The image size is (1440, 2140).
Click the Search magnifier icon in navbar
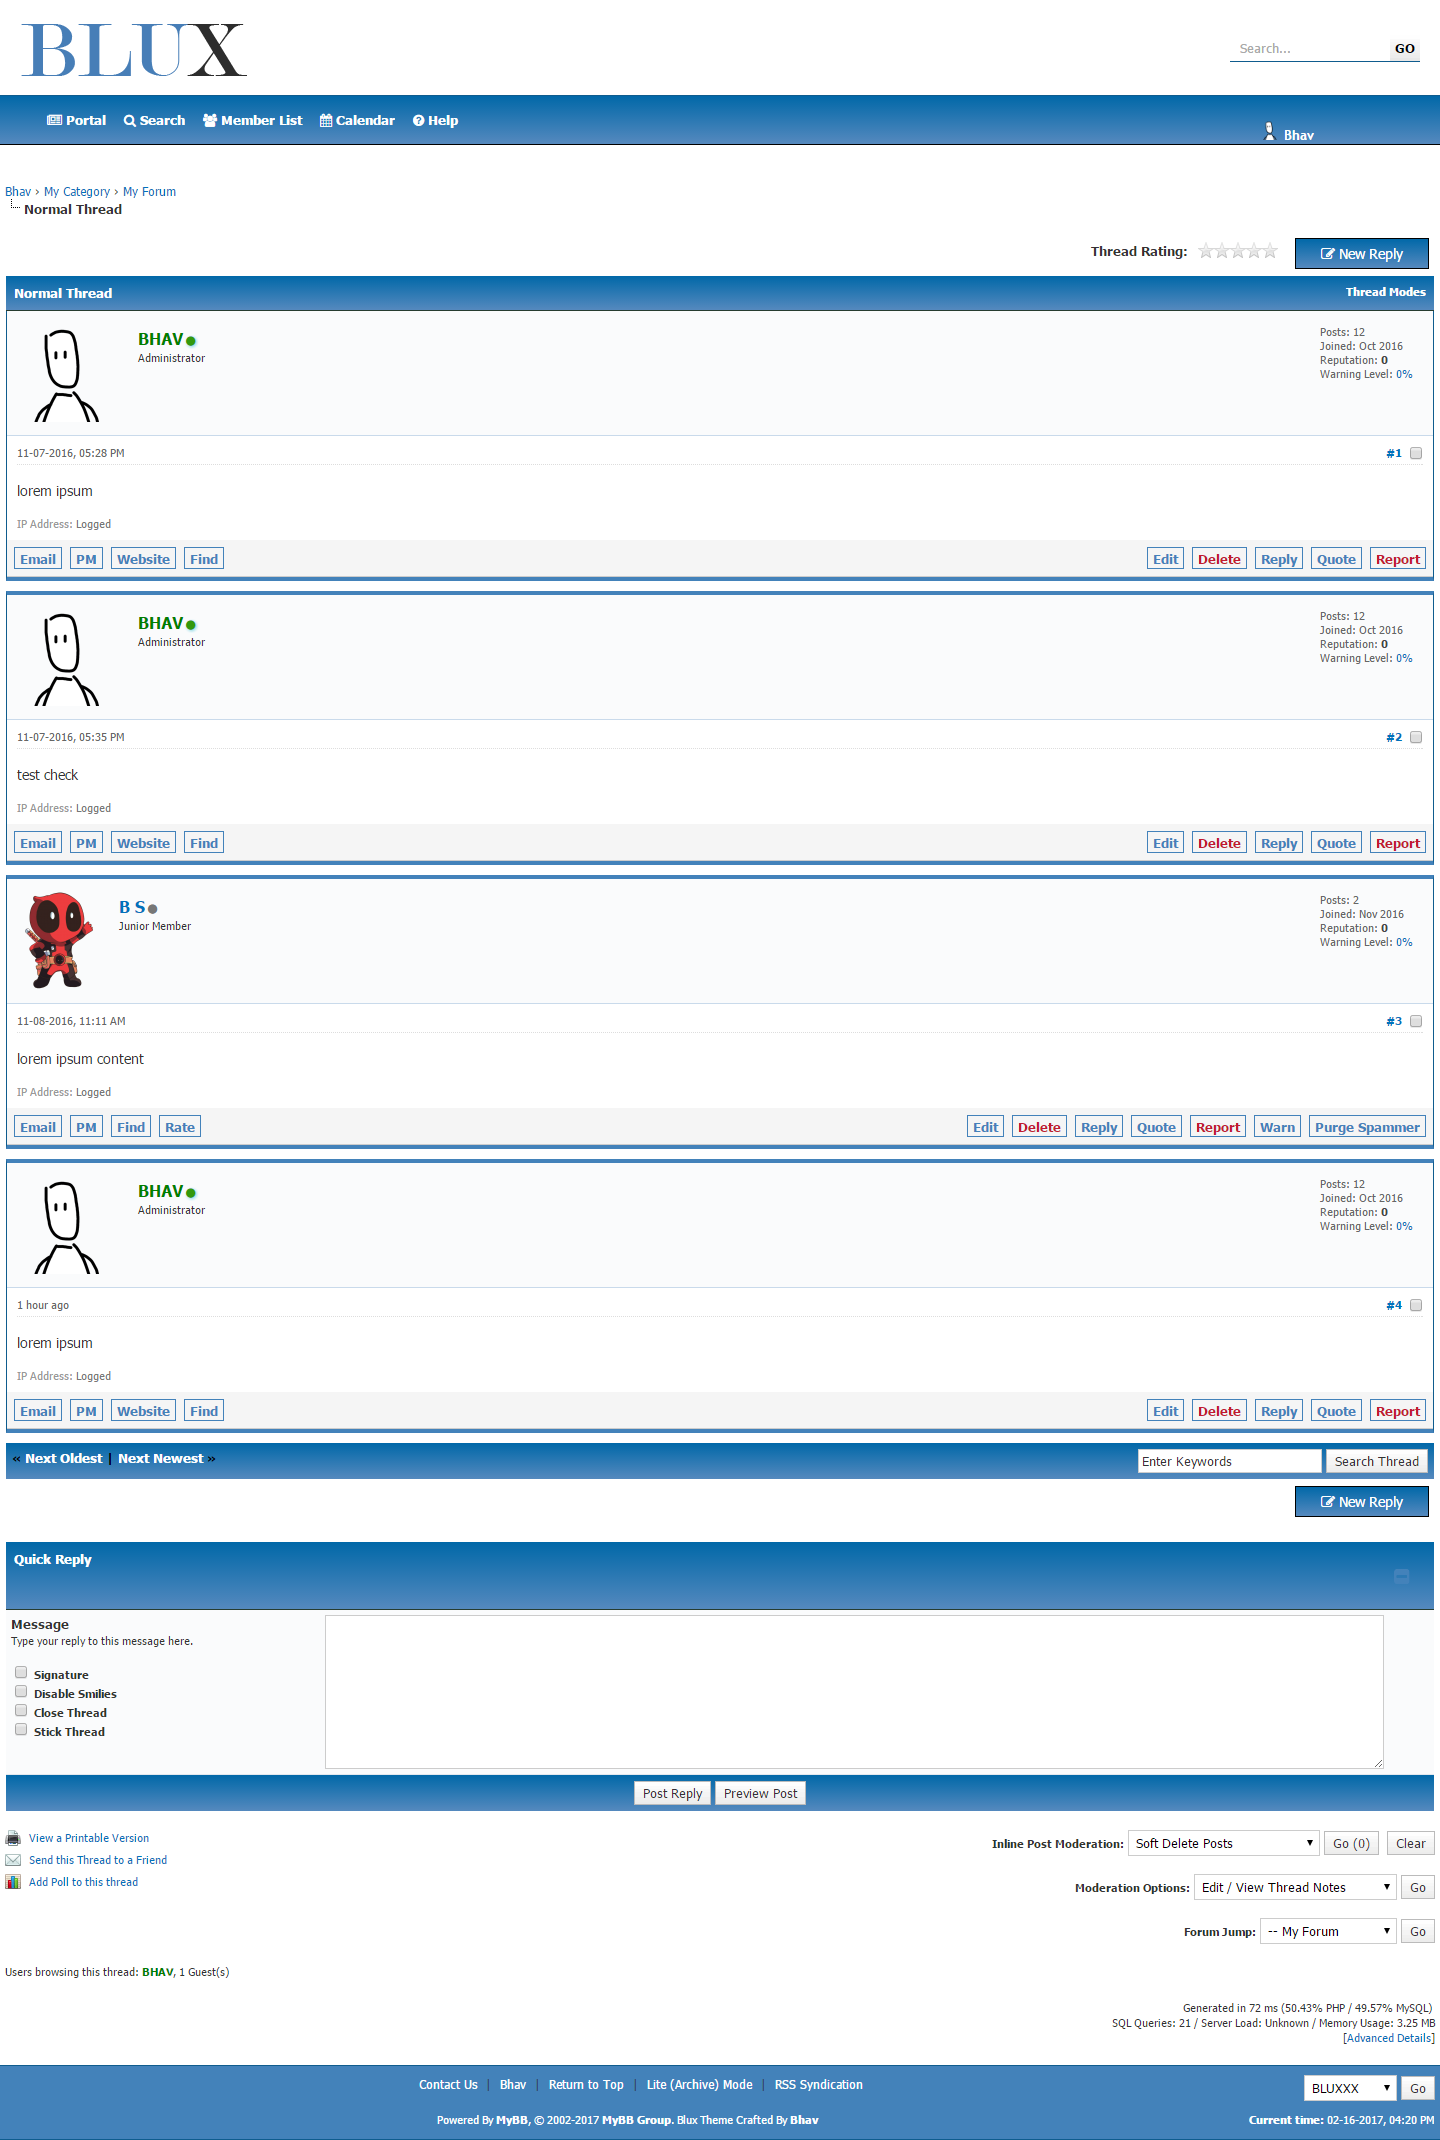point(130,121)
